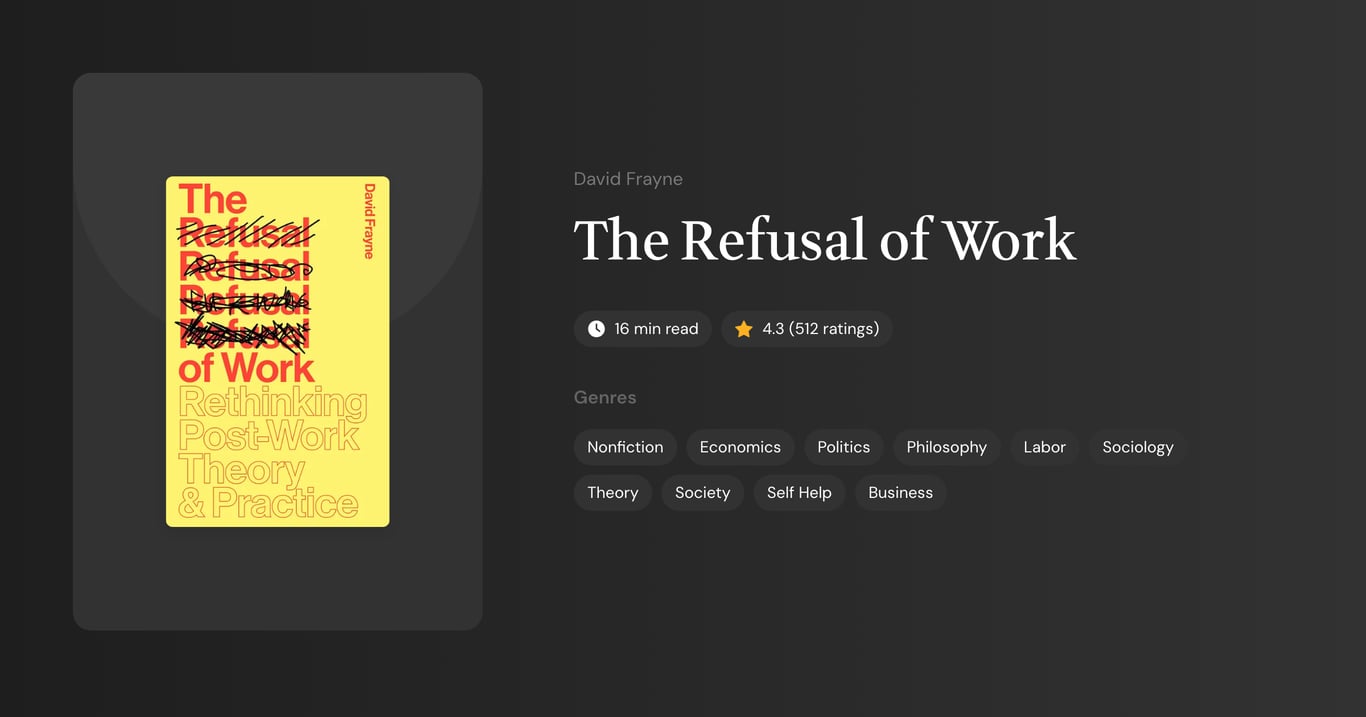Click the Genres section heading
This screenshot has height=717, width=1366.
click(605, 397)
